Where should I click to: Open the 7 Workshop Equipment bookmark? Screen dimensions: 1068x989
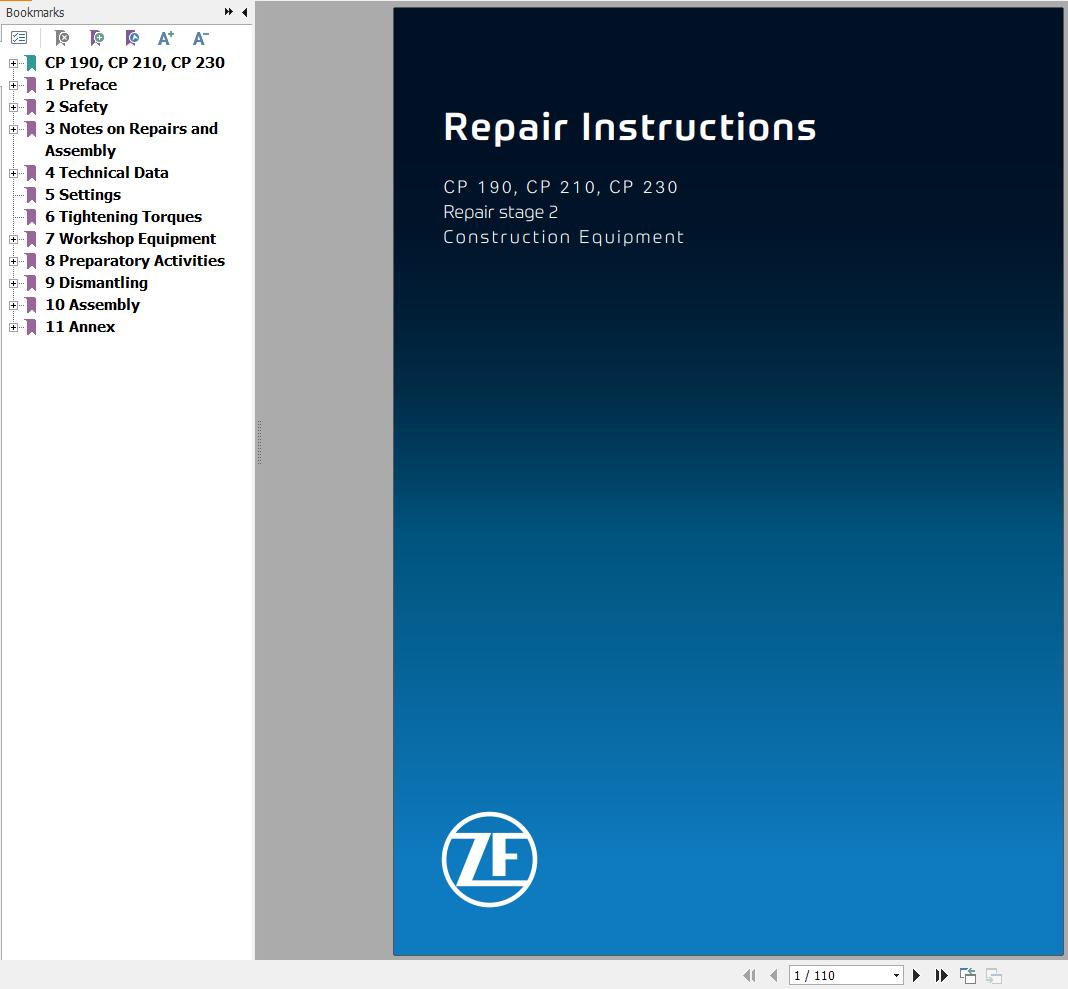coord(130,238)
